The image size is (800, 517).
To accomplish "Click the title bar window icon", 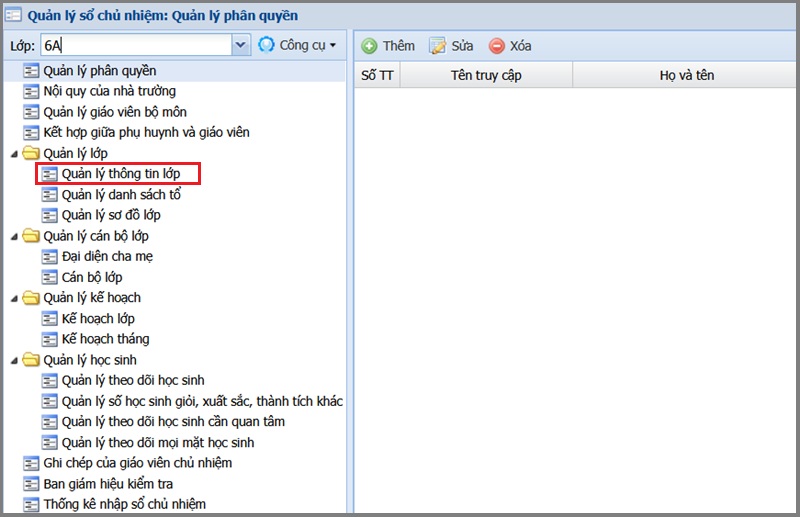I will (13, 15).
